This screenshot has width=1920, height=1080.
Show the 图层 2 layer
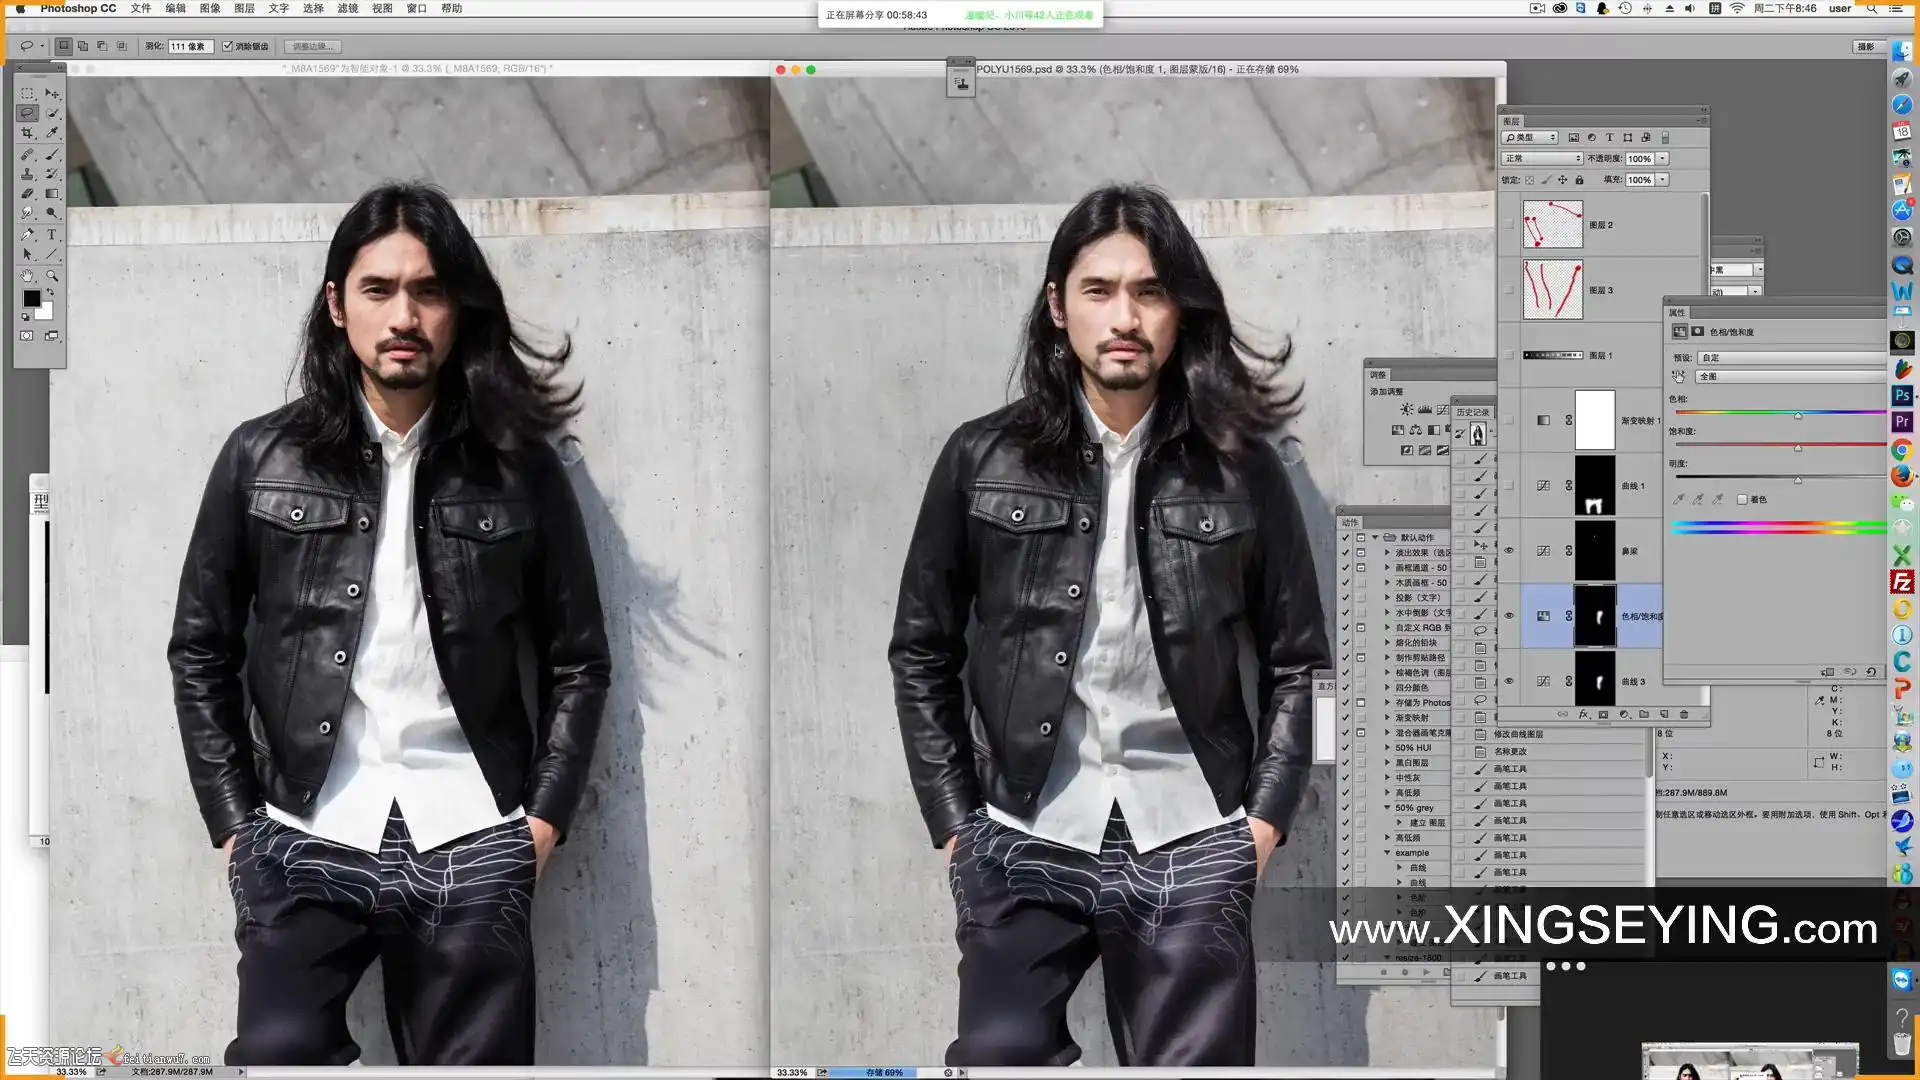(1509, 225)
